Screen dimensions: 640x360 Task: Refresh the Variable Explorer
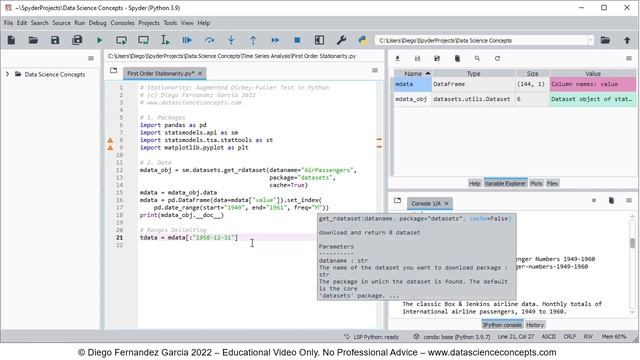(497, 58)
